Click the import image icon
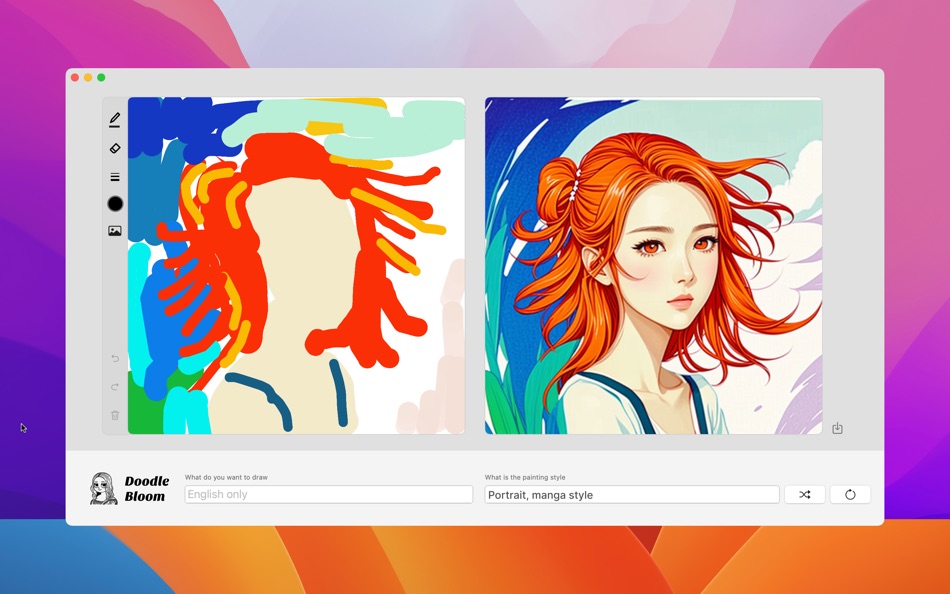Screen dimensions: 950x594 tap(115, 229)
